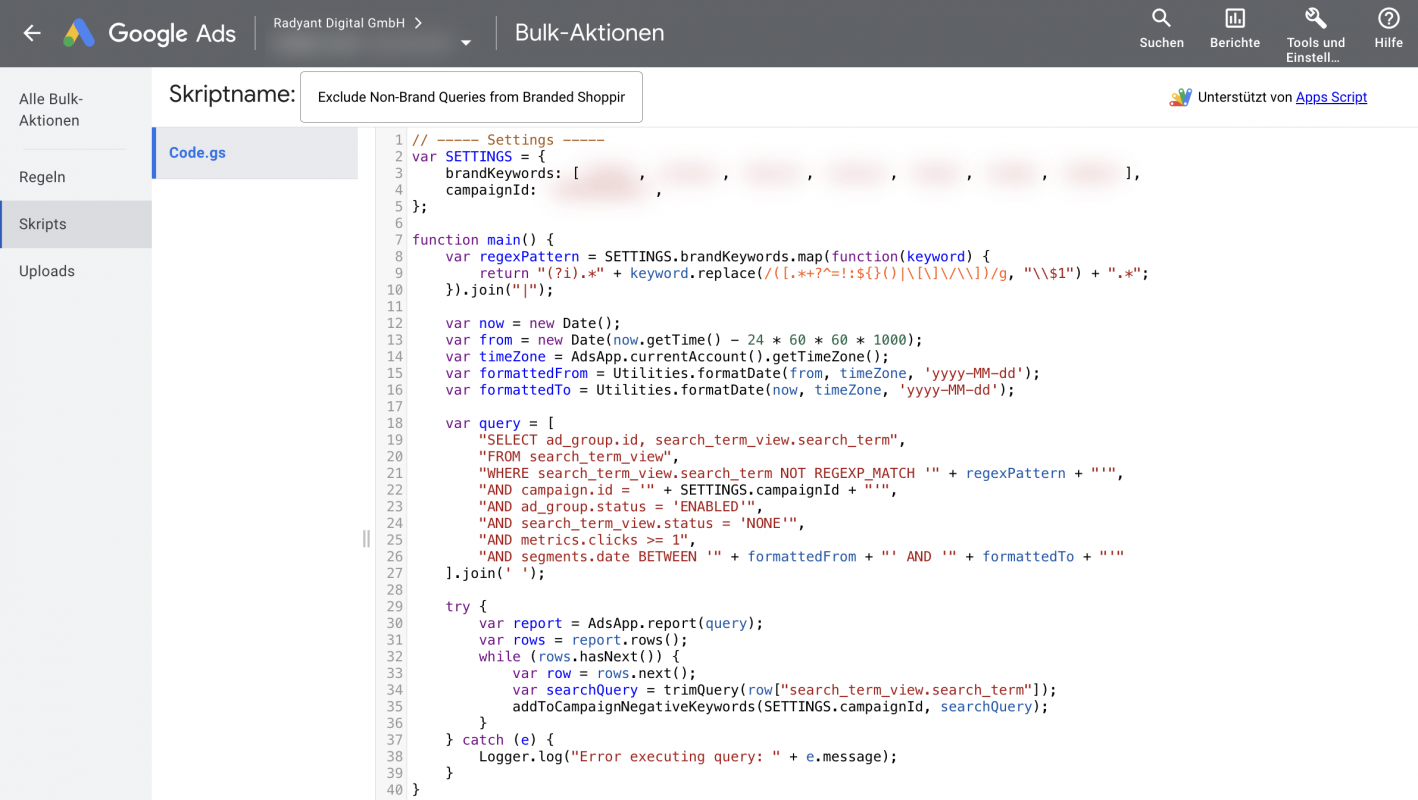
Task: Click the 'Skriptname:' label
Action: coord(232,94)
